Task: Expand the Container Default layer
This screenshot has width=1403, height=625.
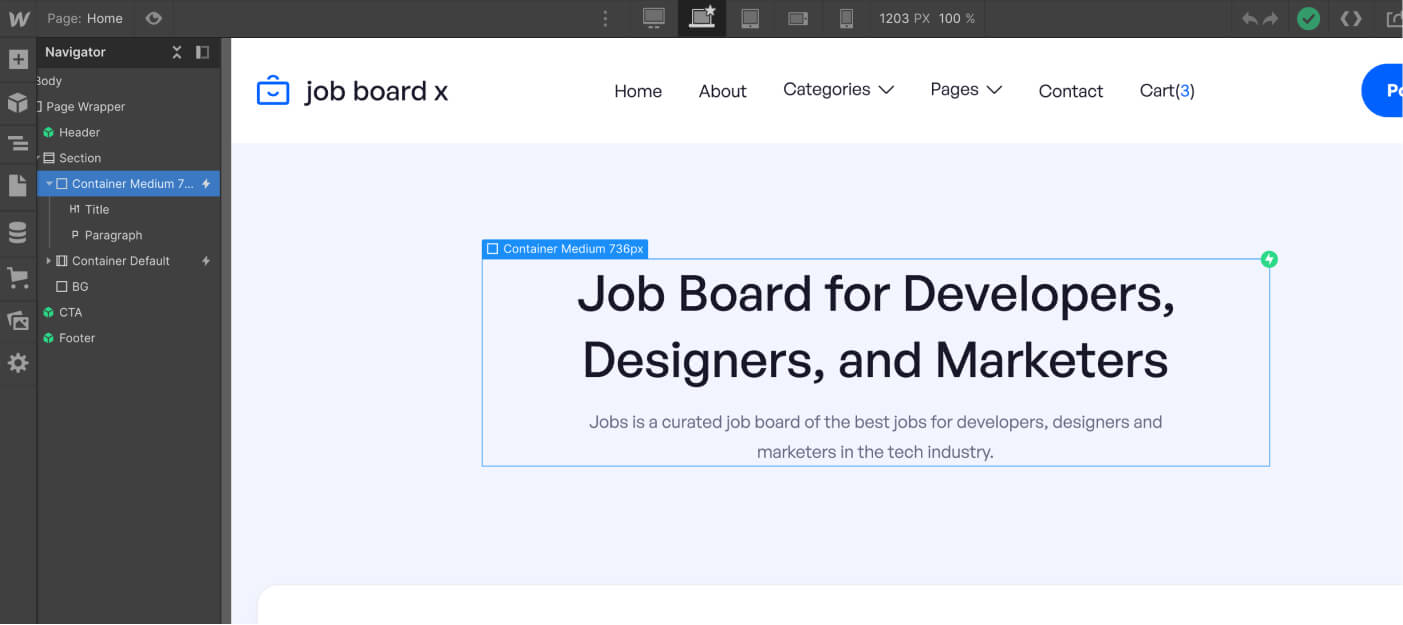Action: click(48, 260)
